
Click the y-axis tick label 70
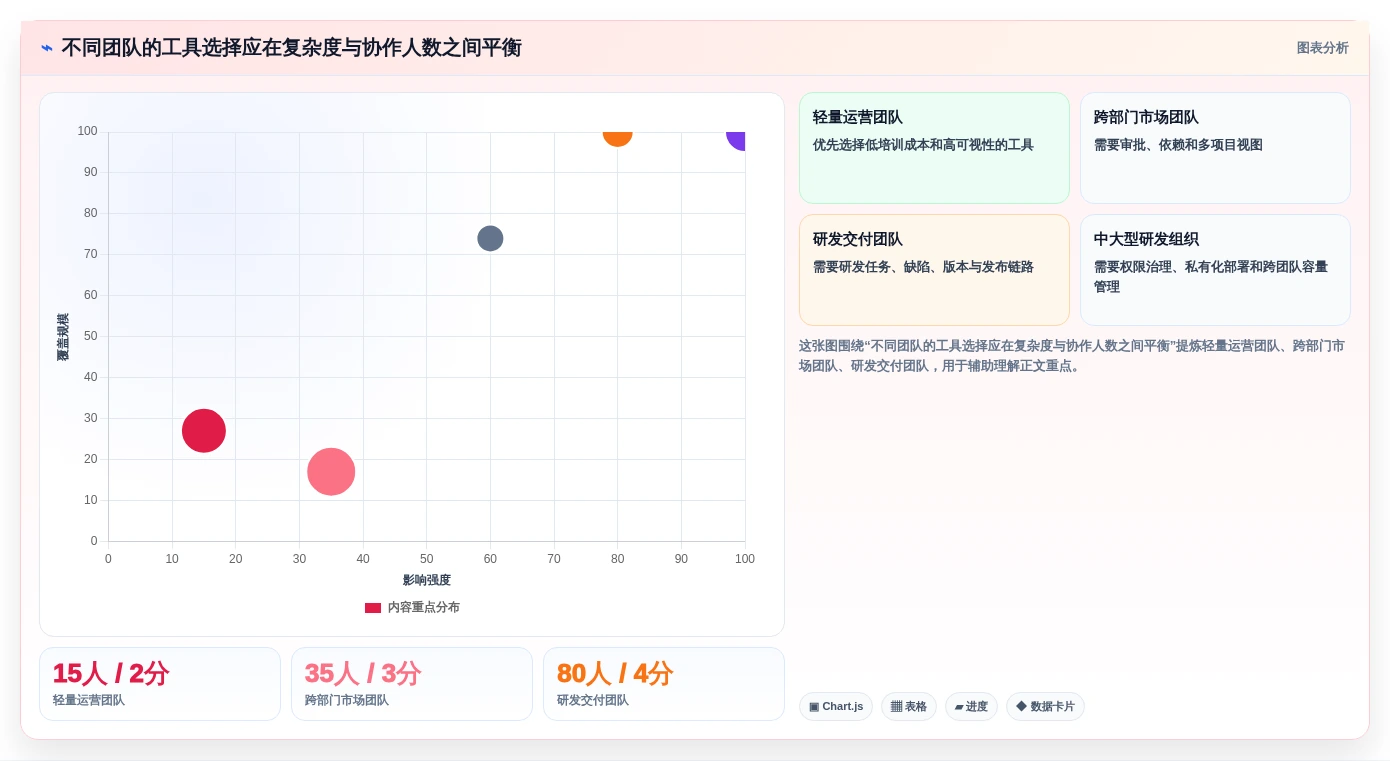91,254
